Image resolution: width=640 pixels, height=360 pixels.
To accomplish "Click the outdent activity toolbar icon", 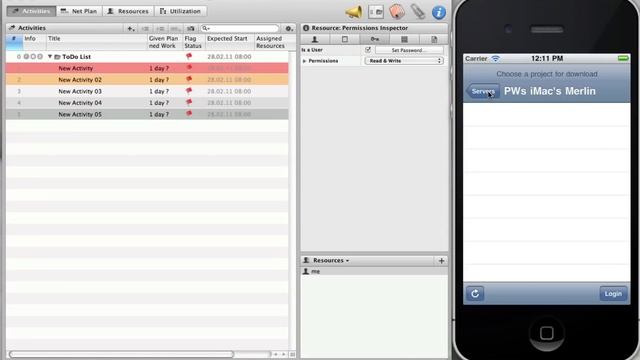I will [145, 28].
